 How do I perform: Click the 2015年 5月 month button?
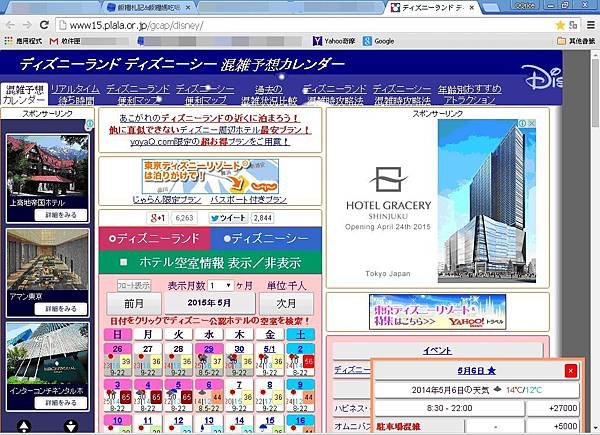point(209,303)
